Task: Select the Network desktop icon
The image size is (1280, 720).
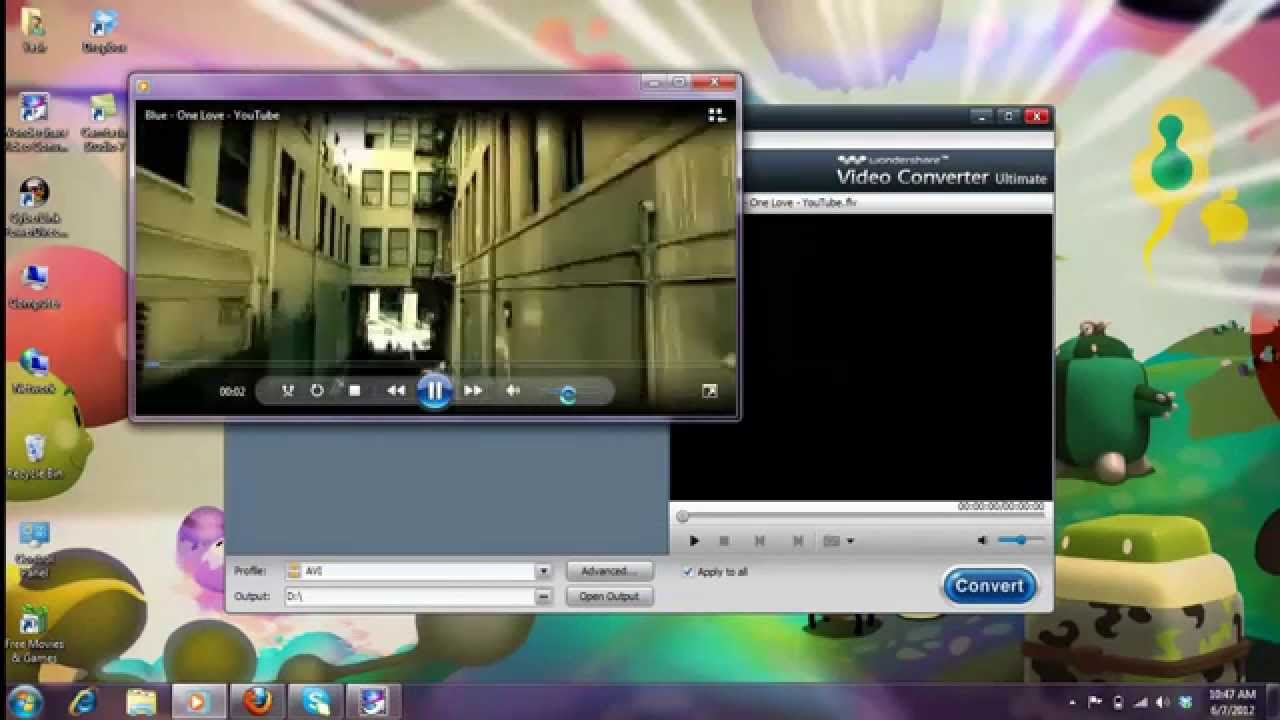Action: (35, 370)
